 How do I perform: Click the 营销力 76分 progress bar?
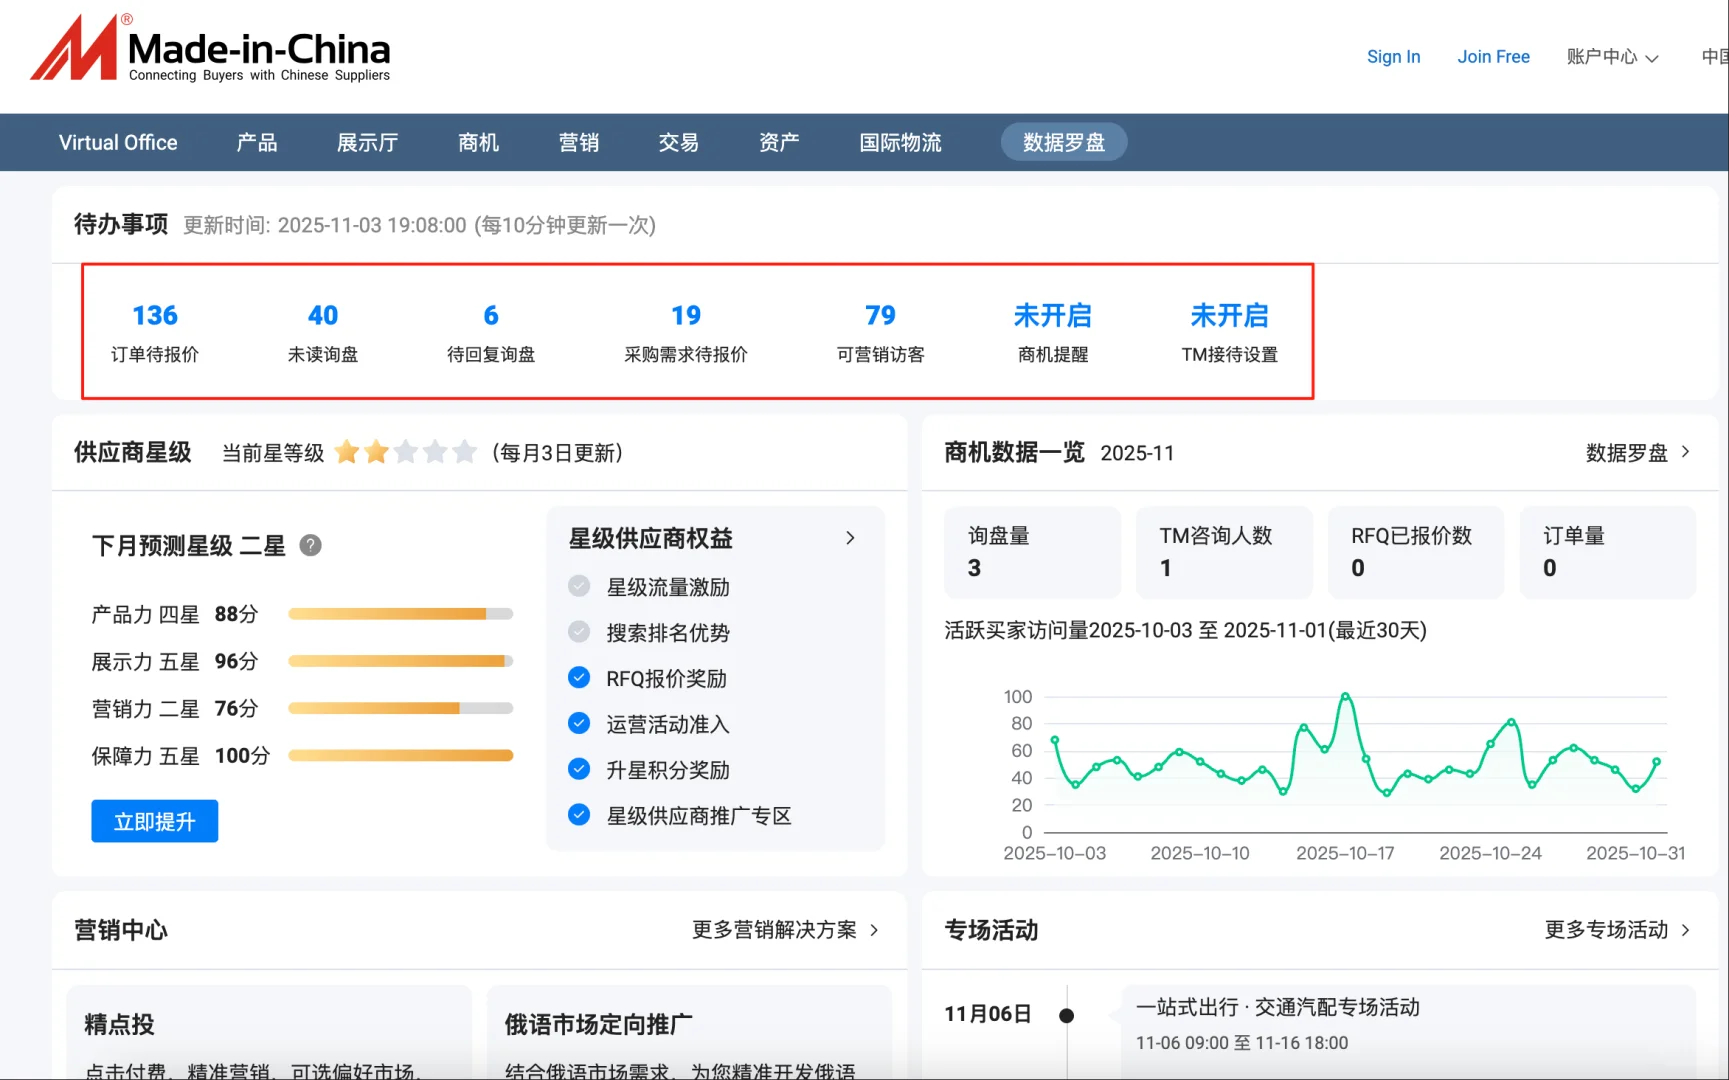400,708
